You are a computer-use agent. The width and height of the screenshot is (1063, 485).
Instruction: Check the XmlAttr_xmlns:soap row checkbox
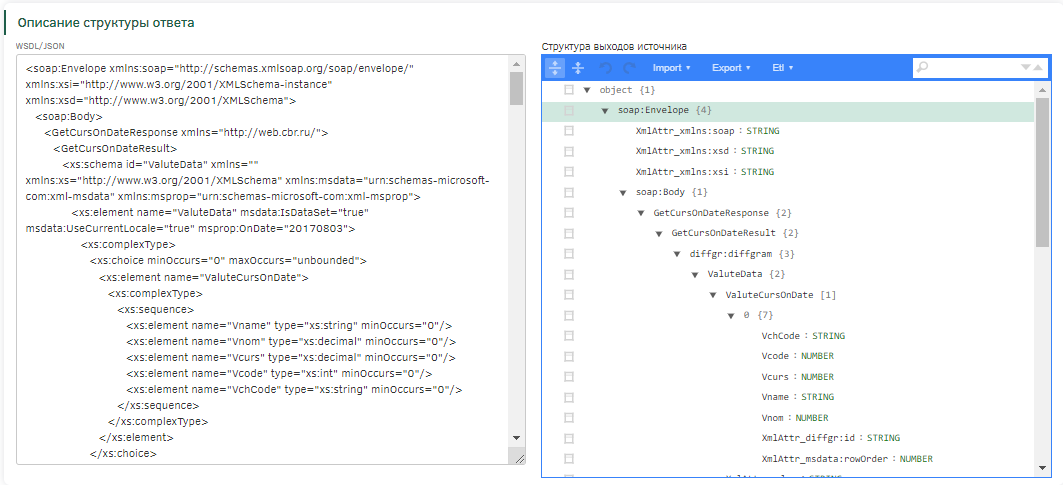569,131
